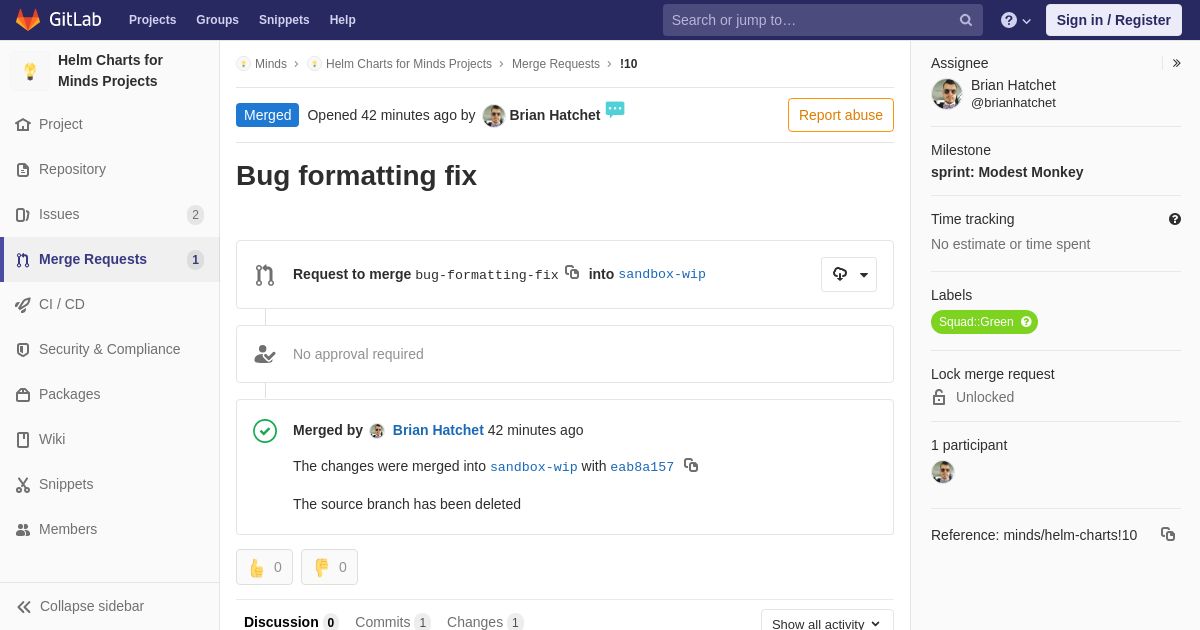1200x630 pixels.
Task: Copy commit SHA eab8a157 icon
Action: tap(691, 465)
